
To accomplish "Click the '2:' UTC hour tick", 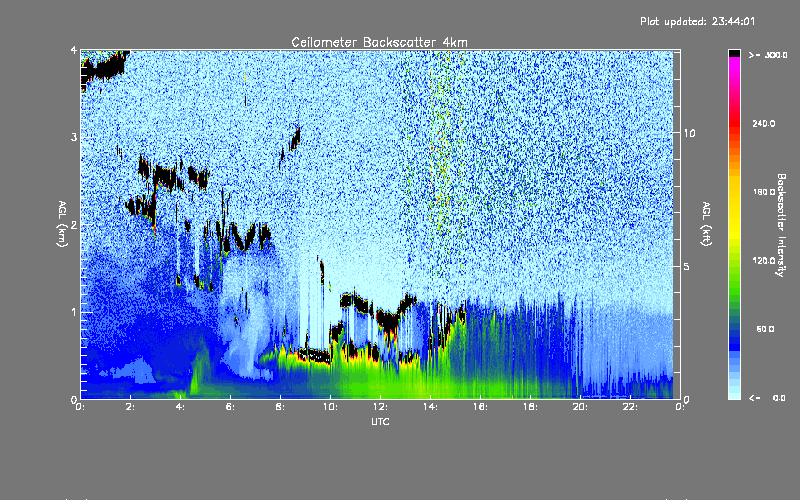I will tap(130, 407).
